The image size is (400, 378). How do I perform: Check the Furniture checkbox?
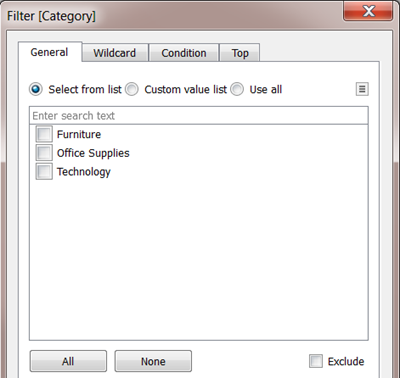pyautogui.click(x=44, y=134)
